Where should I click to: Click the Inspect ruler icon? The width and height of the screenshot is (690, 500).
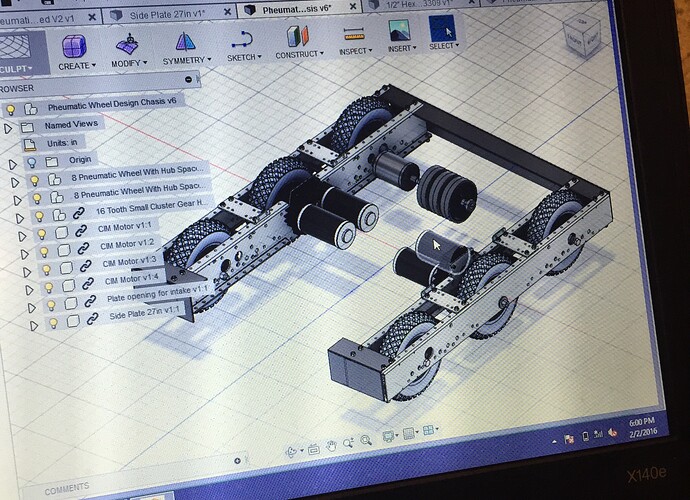pos(354,34)
